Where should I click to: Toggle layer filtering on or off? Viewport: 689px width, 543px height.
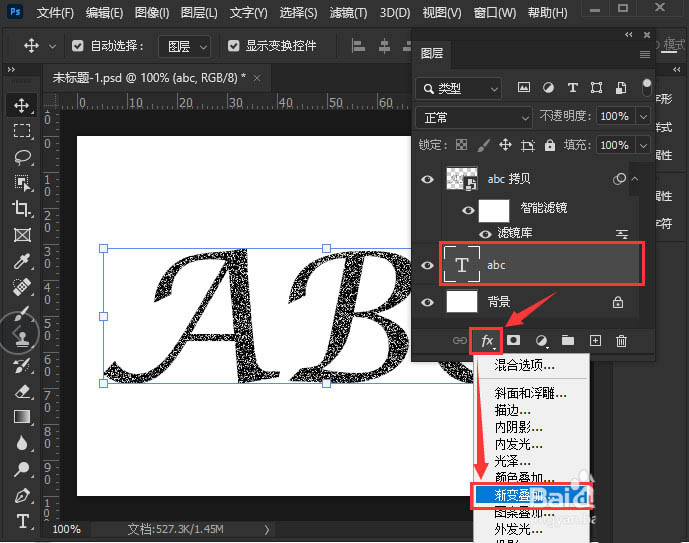[x=647, y=87]
